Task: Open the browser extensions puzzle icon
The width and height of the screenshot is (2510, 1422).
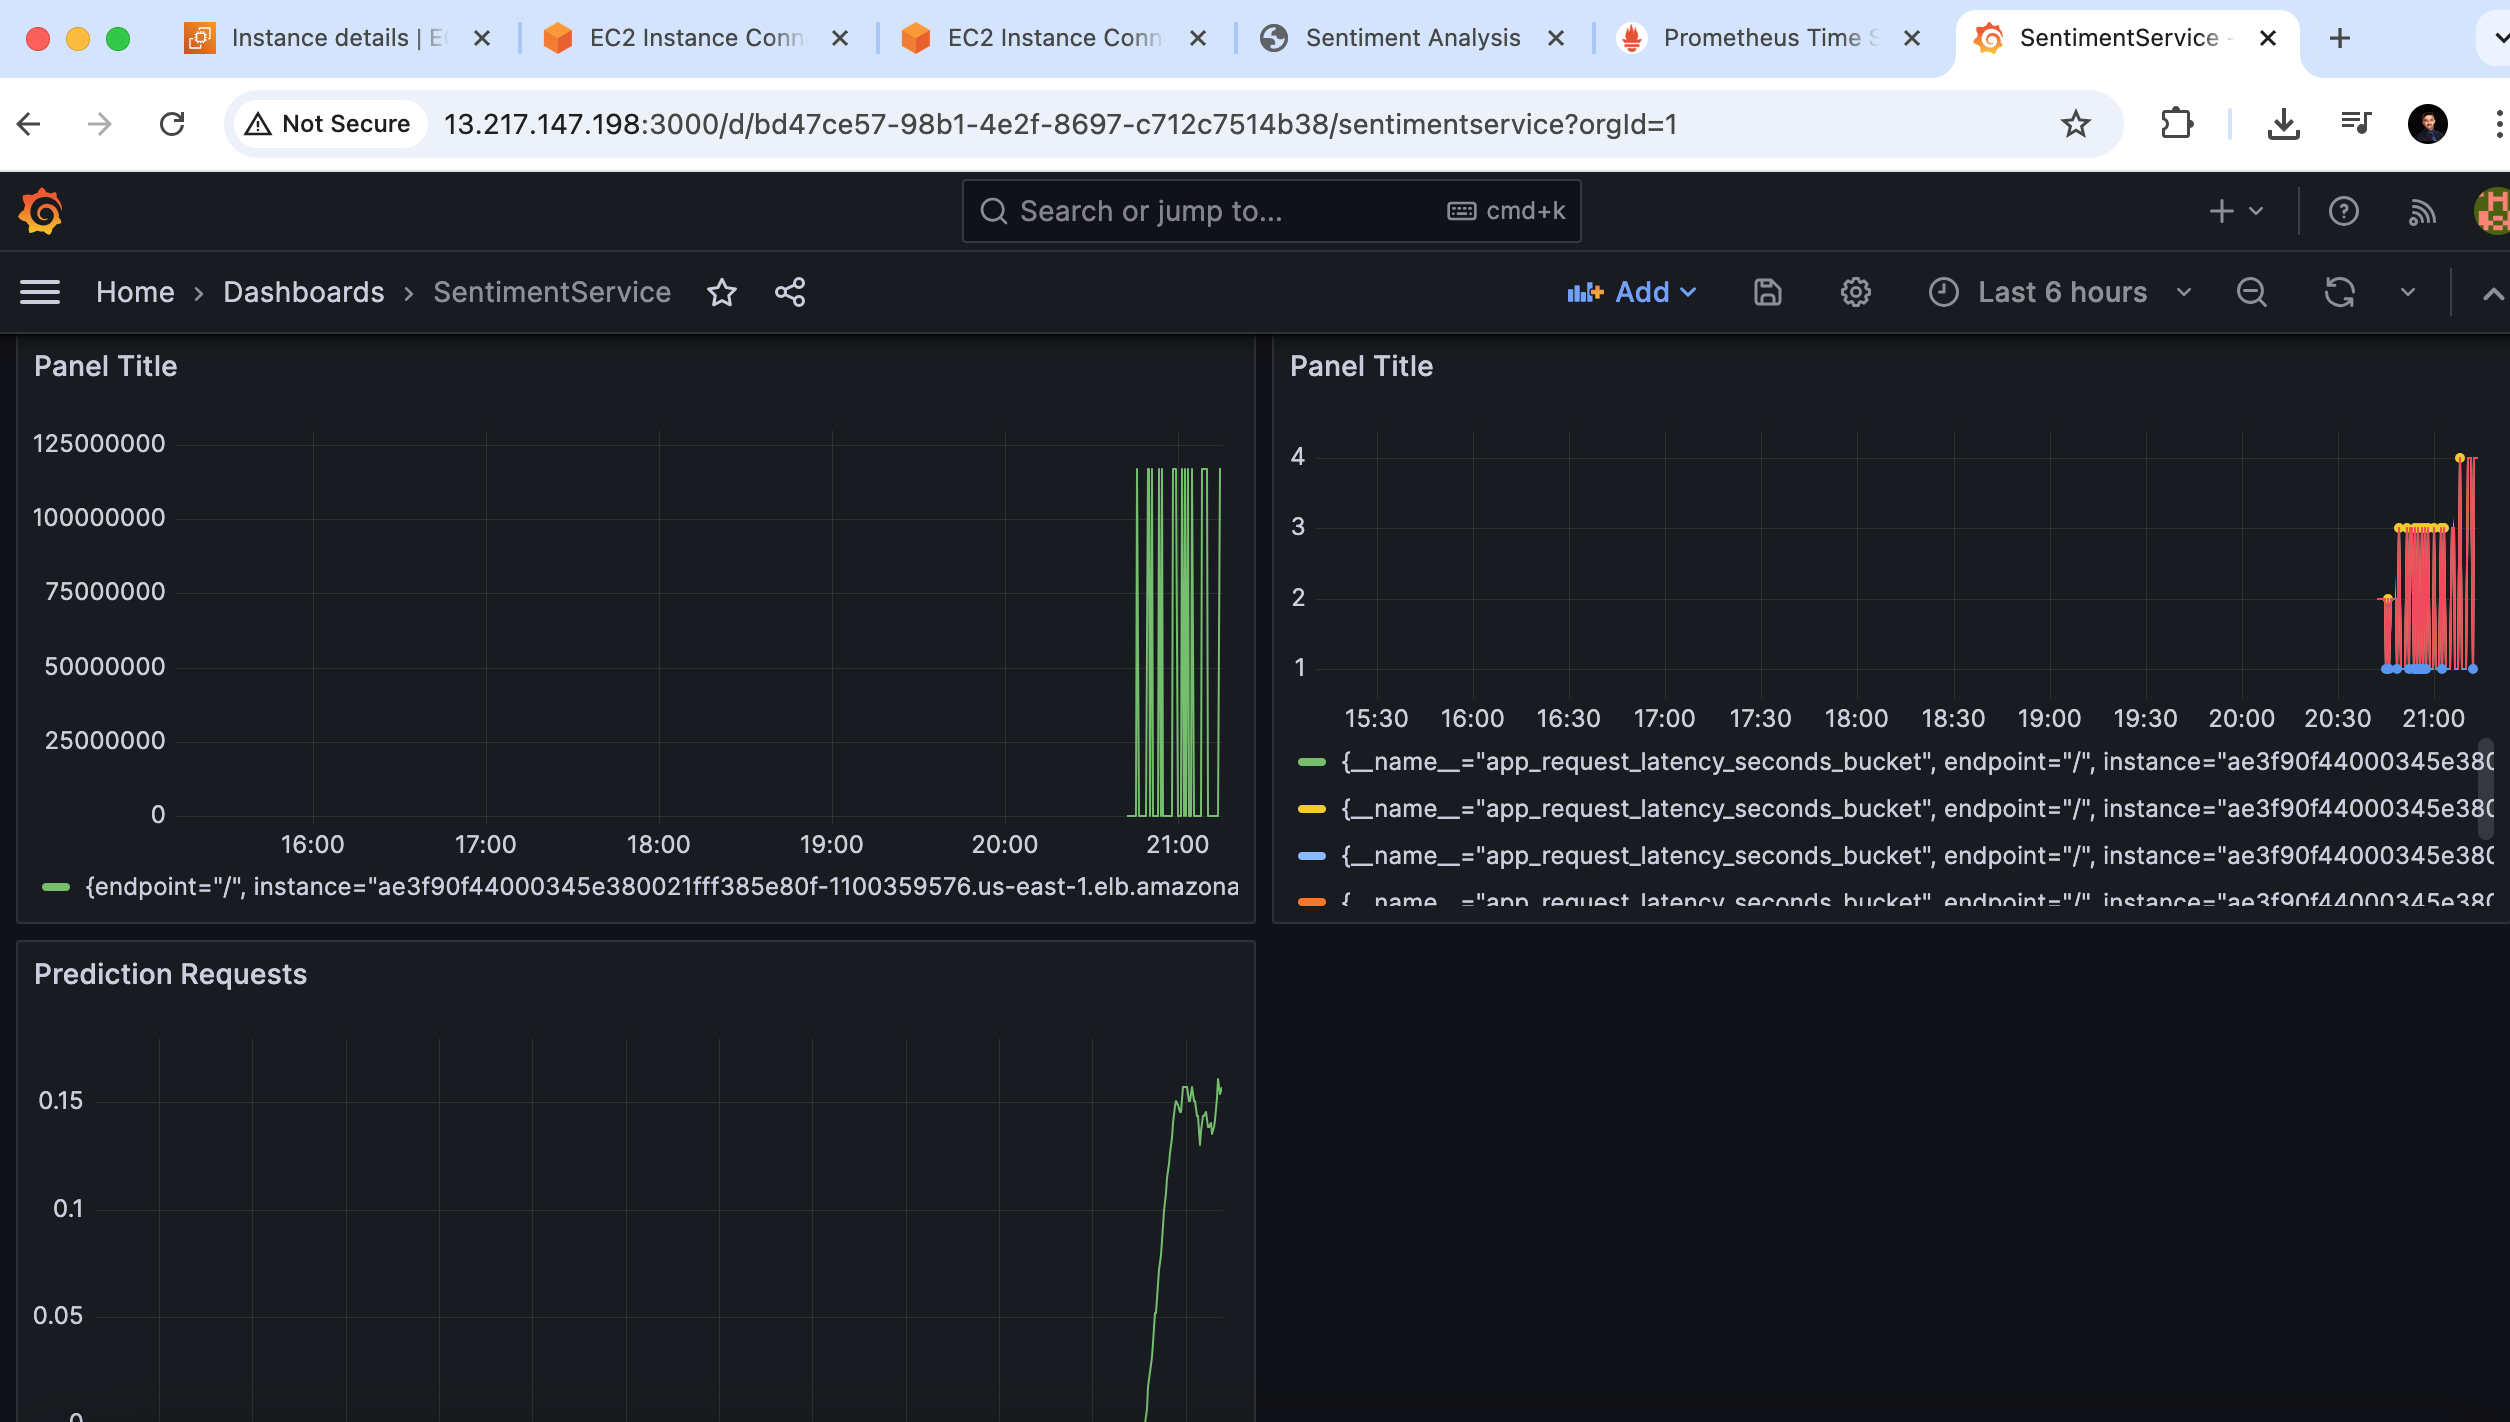Action: [x=2177, y=124]
